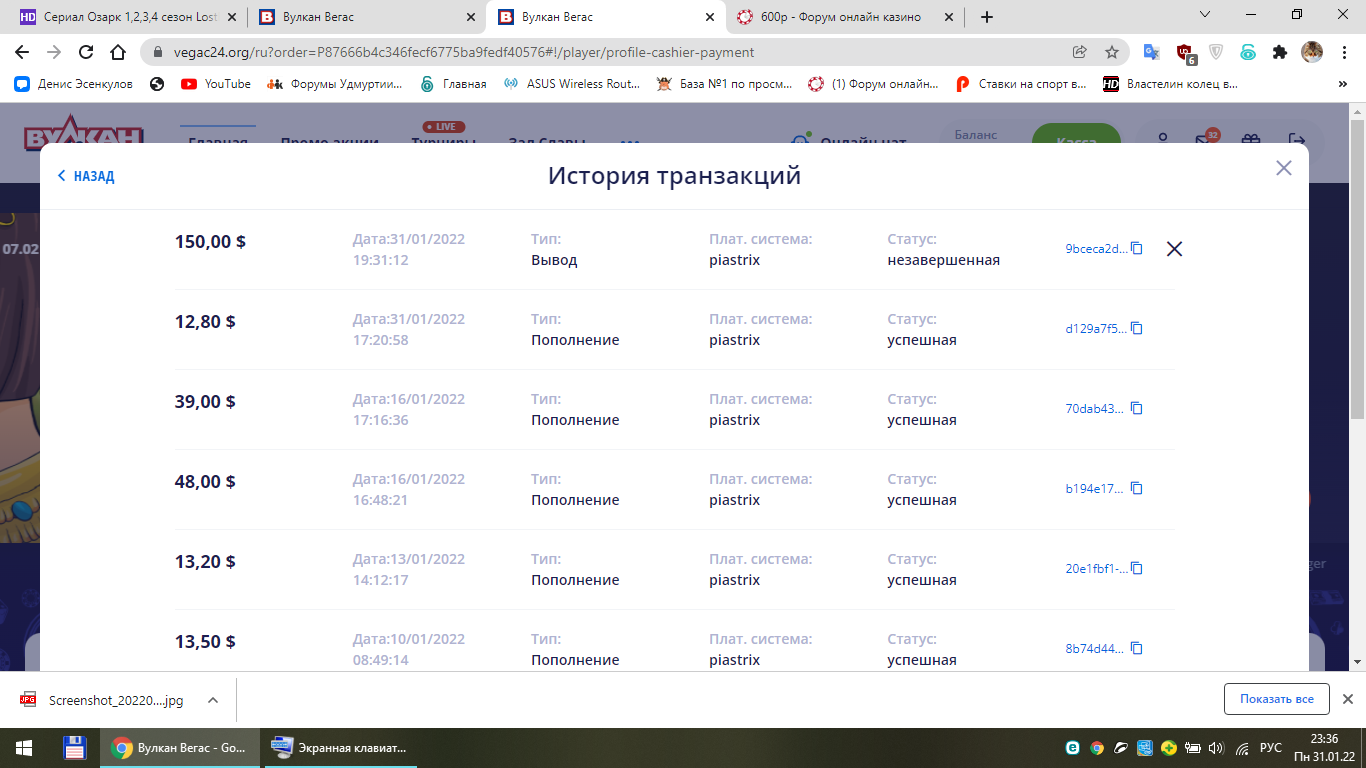Select the 150,00 $ amount
This screenshot has height=768, width=1366.
(210, 242)
